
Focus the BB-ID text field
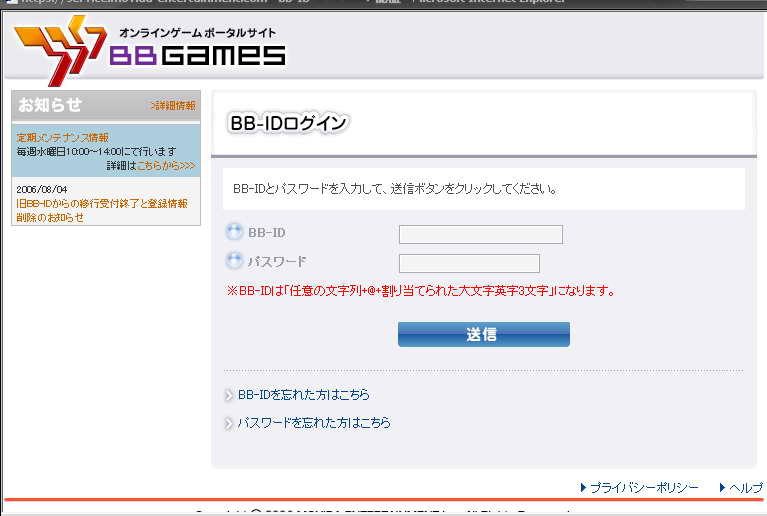[x=480, y=235]
